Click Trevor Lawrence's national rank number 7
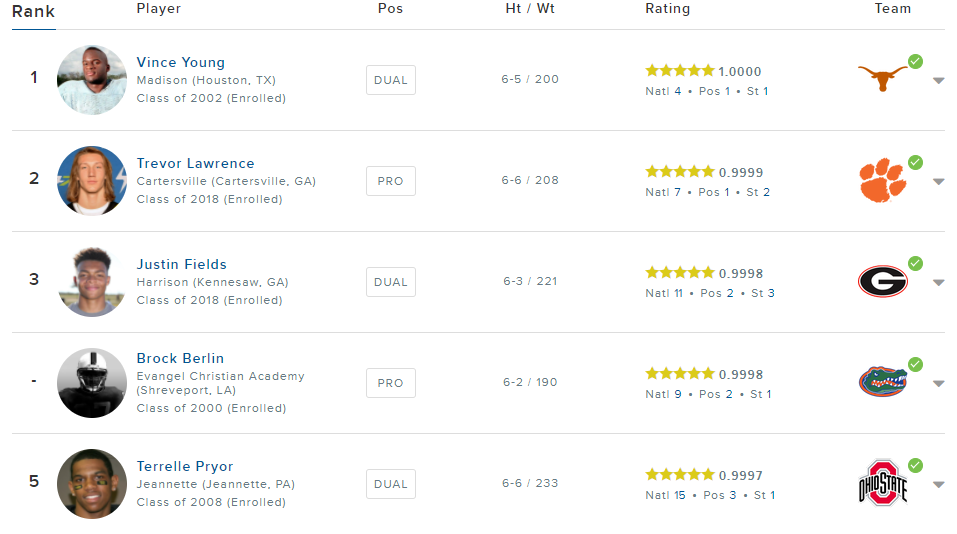 678,192
